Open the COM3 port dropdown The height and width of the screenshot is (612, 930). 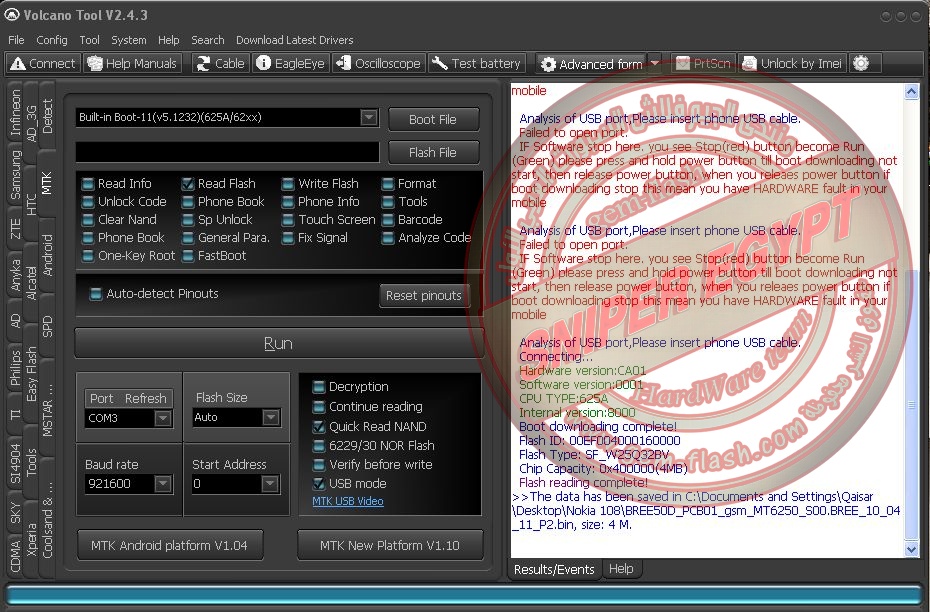coord(163,418)
